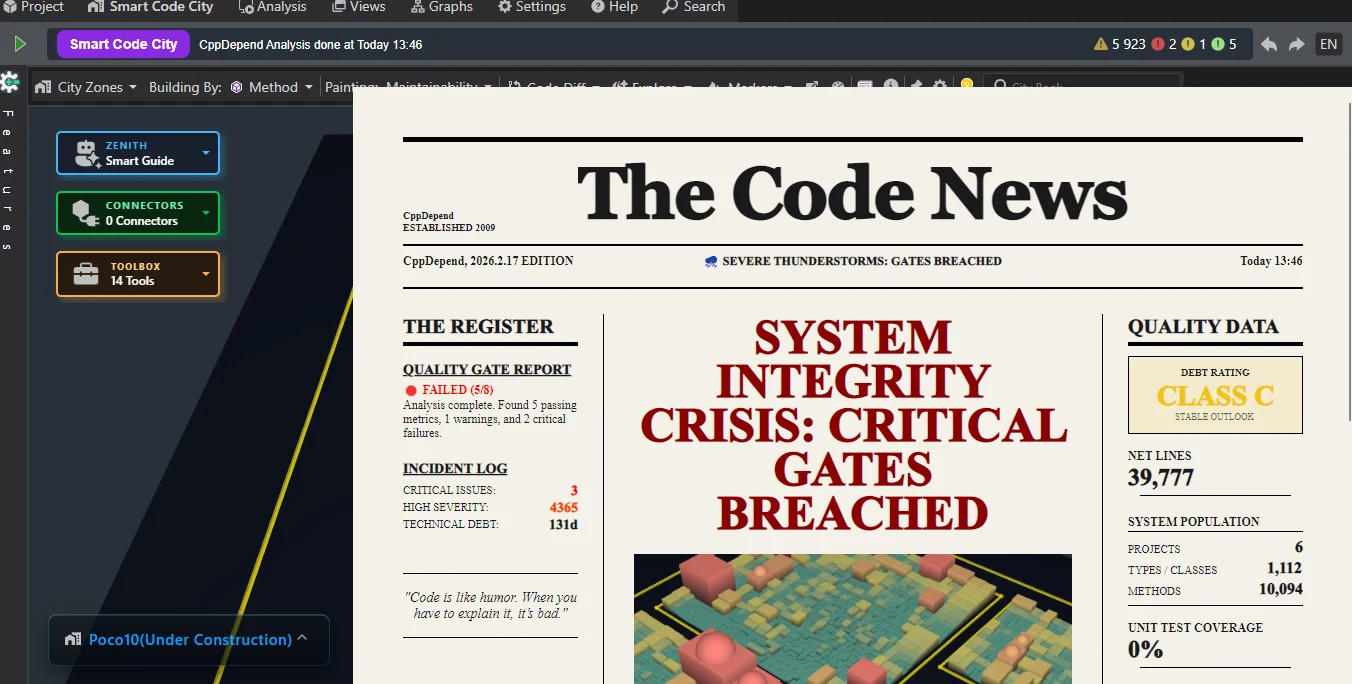Image resolution: width=1352 pixels, height=684 pixels.
Task: Click the Connectors plug icon
Action: coord(84,213)
